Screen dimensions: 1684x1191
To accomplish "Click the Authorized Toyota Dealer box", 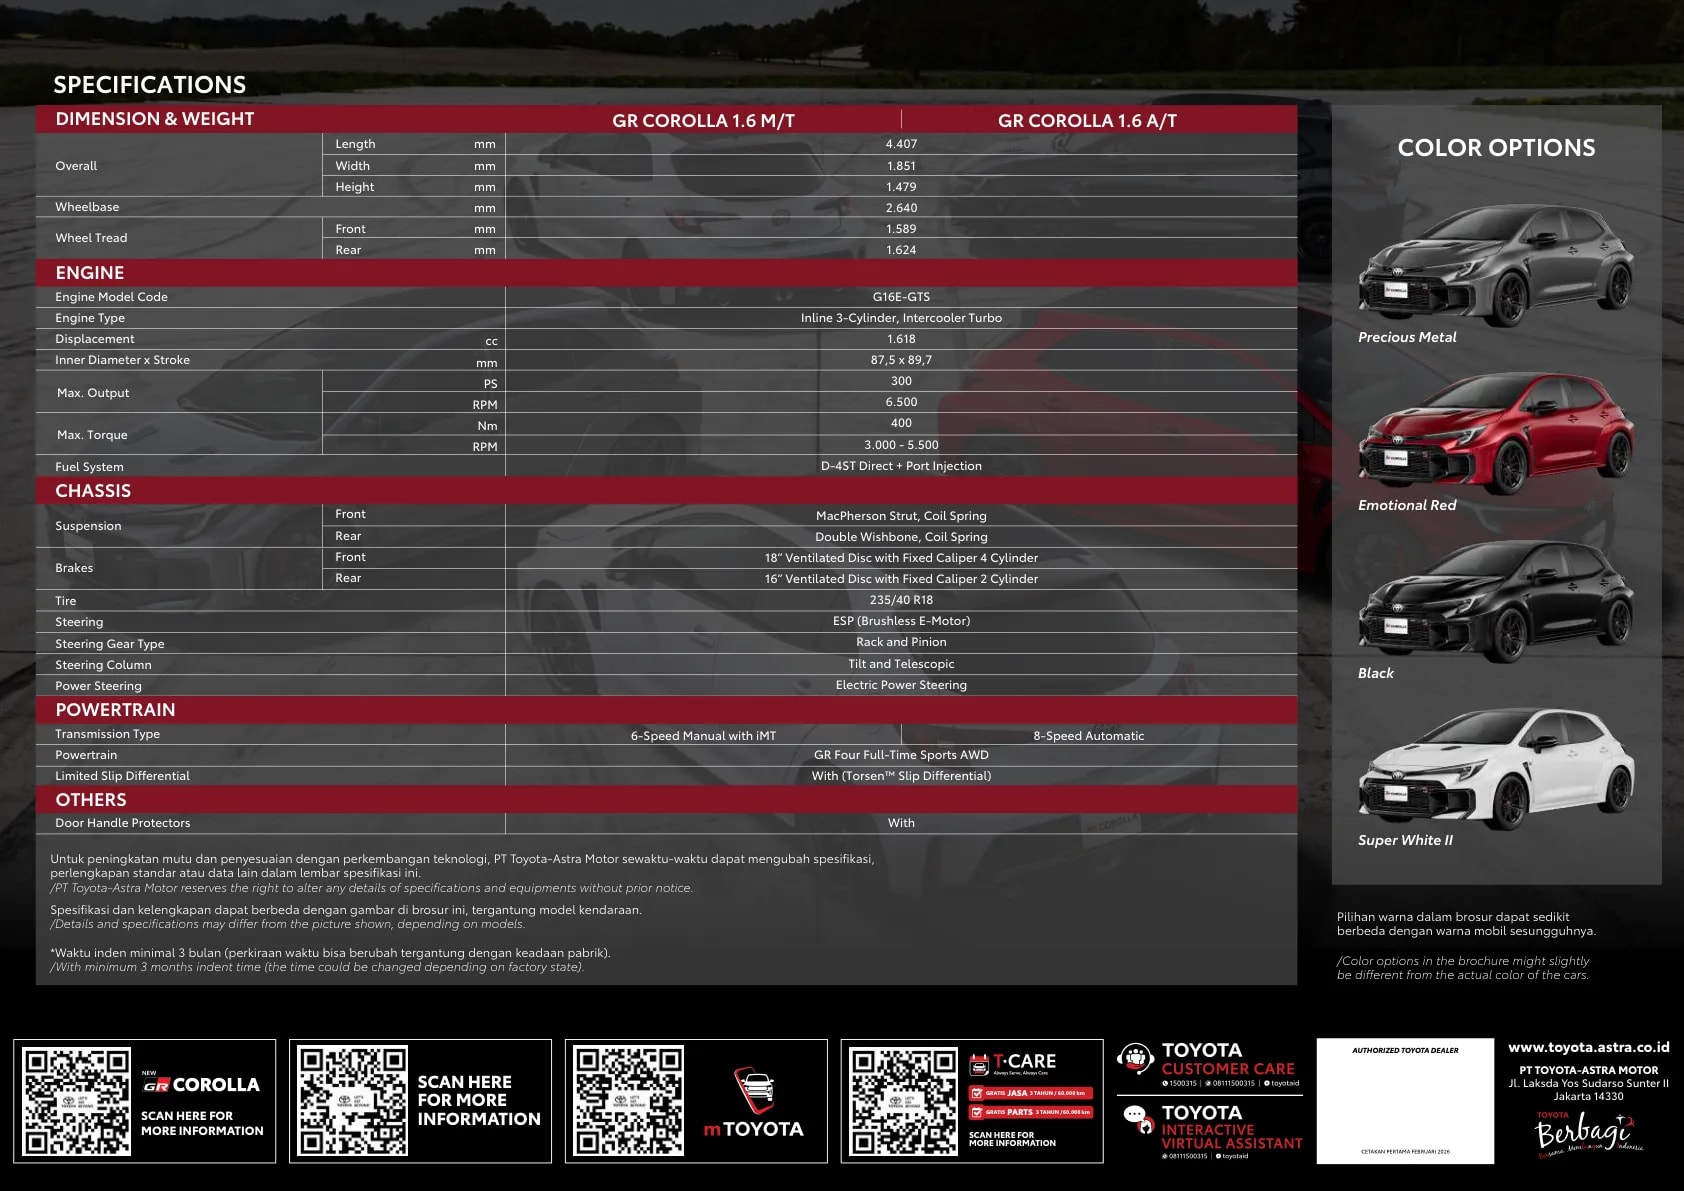I will coord(1405,1101).
